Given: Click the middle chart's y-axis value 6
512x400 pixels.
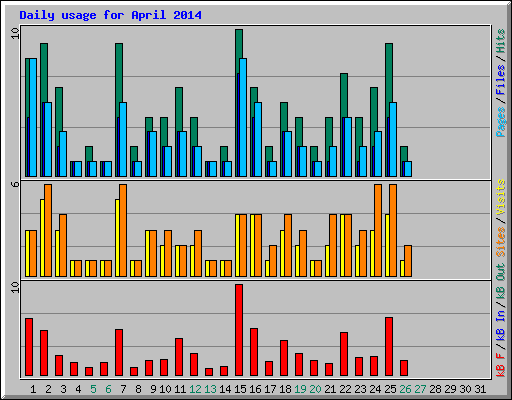Looking at the screenshot, I should pyautogui.click(x=15, y=184).
